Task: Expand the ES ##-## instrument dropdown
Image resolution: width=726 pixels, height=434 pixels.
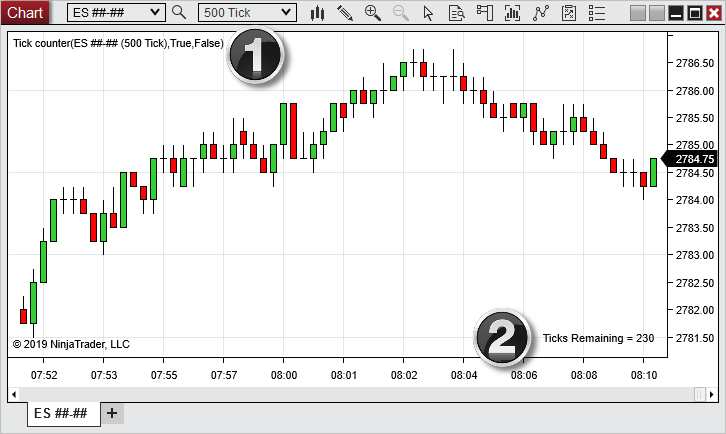Action: click(x=153, y=13)
